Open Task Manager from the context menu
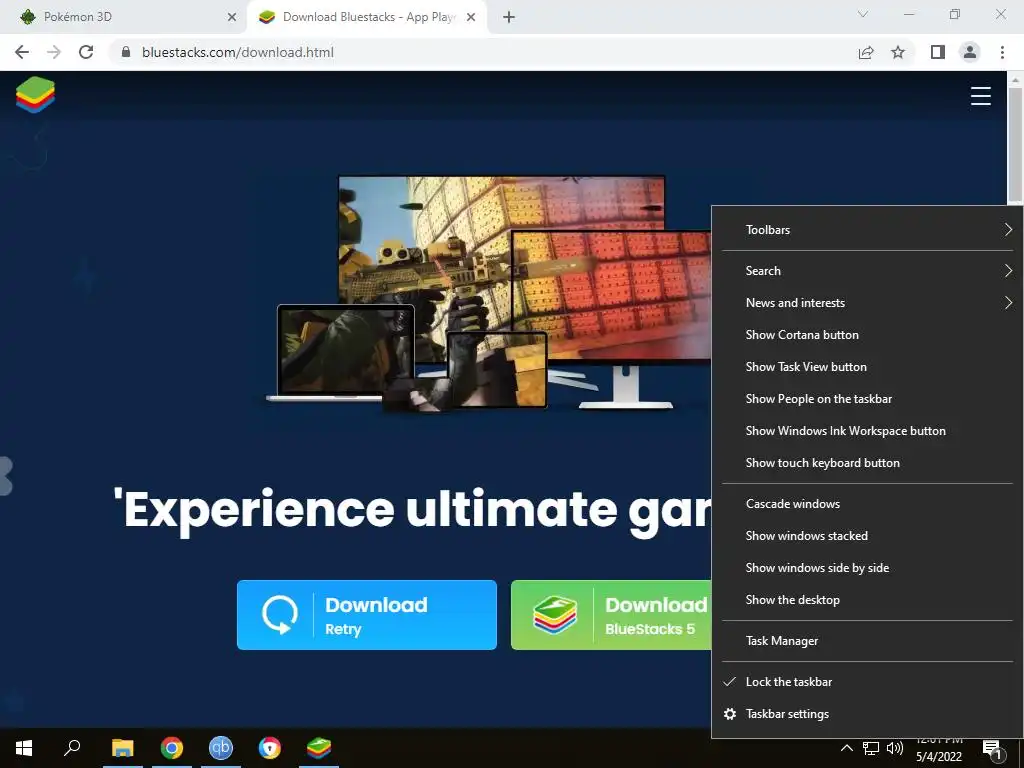Viewport: 1024px width, 768px height. [867, 641]
